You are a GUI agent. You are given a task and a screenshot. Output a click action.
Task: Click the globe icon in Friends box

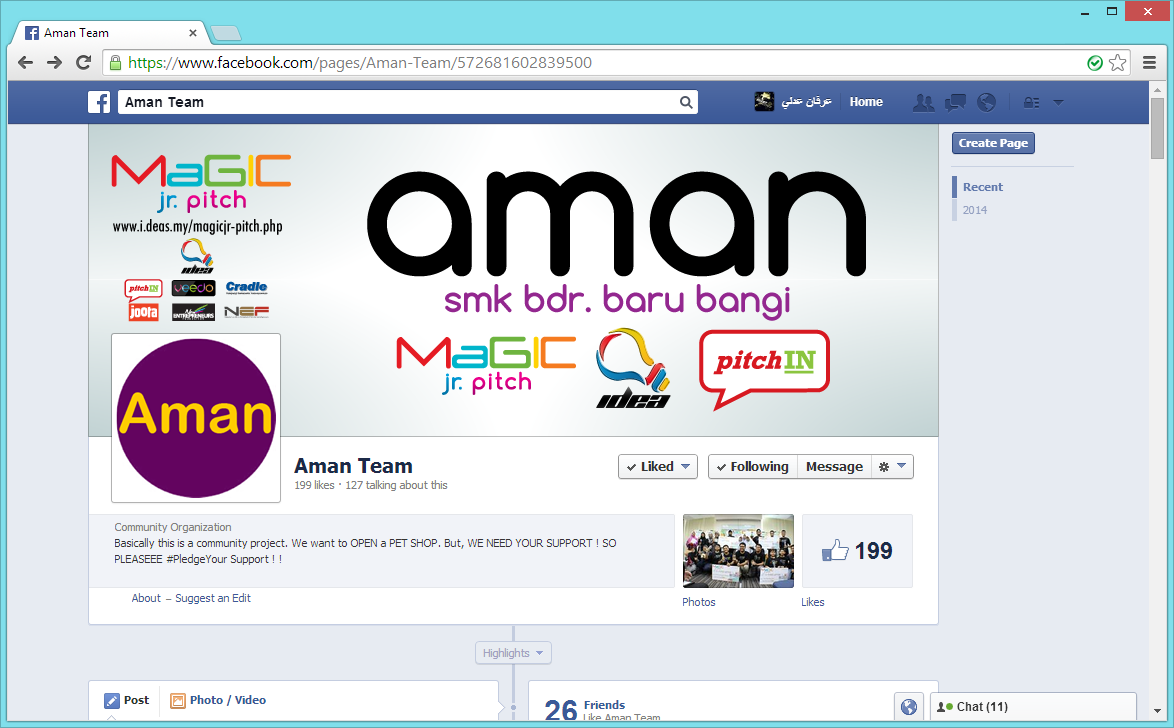[x=908, y=706]
